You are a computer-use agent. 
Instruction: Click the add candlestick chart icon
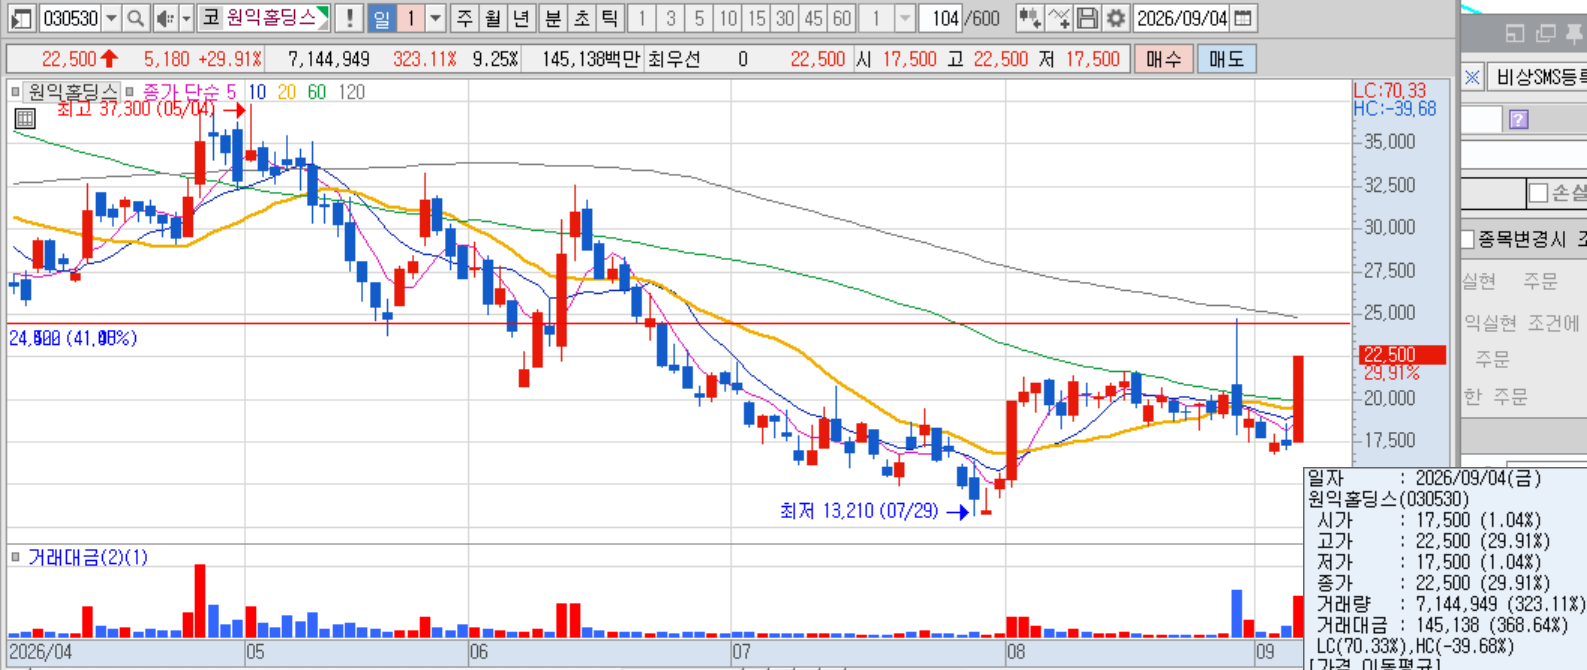tap(1029, 18)
